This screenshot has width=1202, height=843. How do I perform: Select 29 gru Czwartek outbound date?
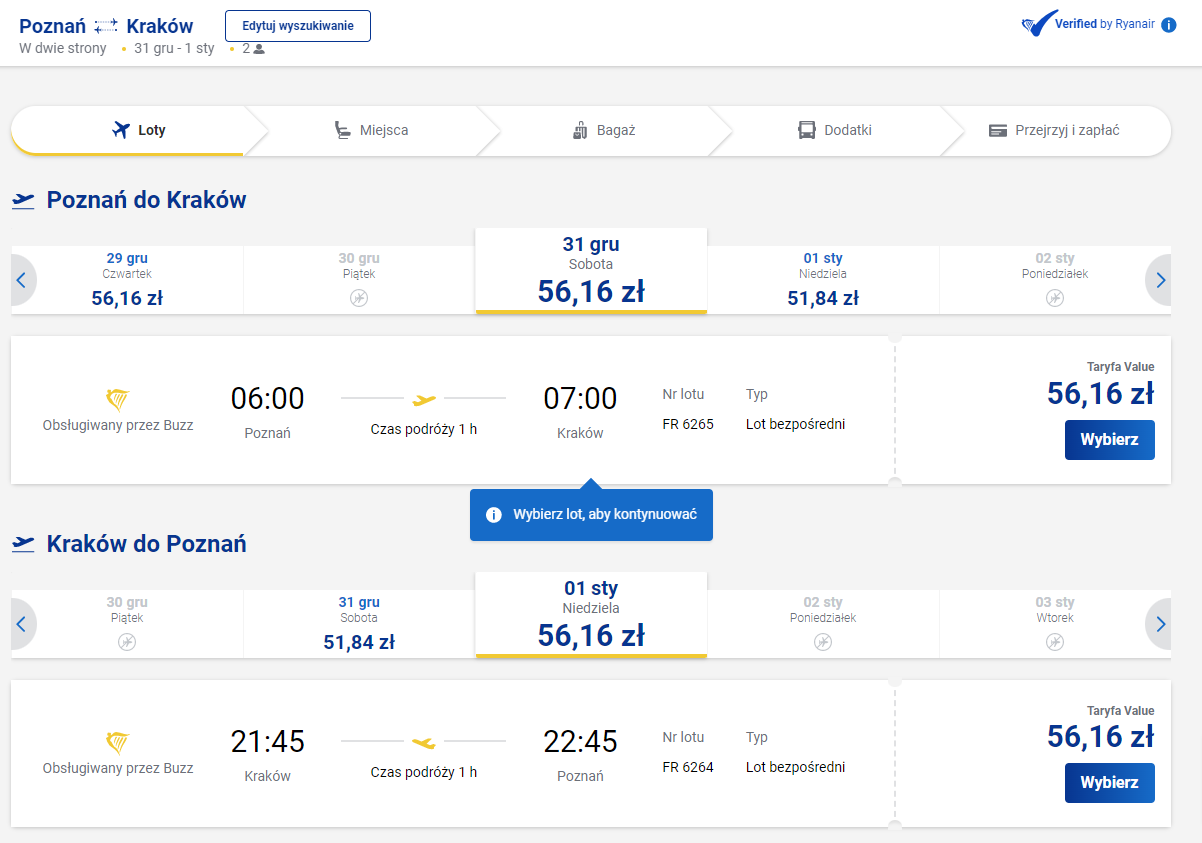(127, 280)
